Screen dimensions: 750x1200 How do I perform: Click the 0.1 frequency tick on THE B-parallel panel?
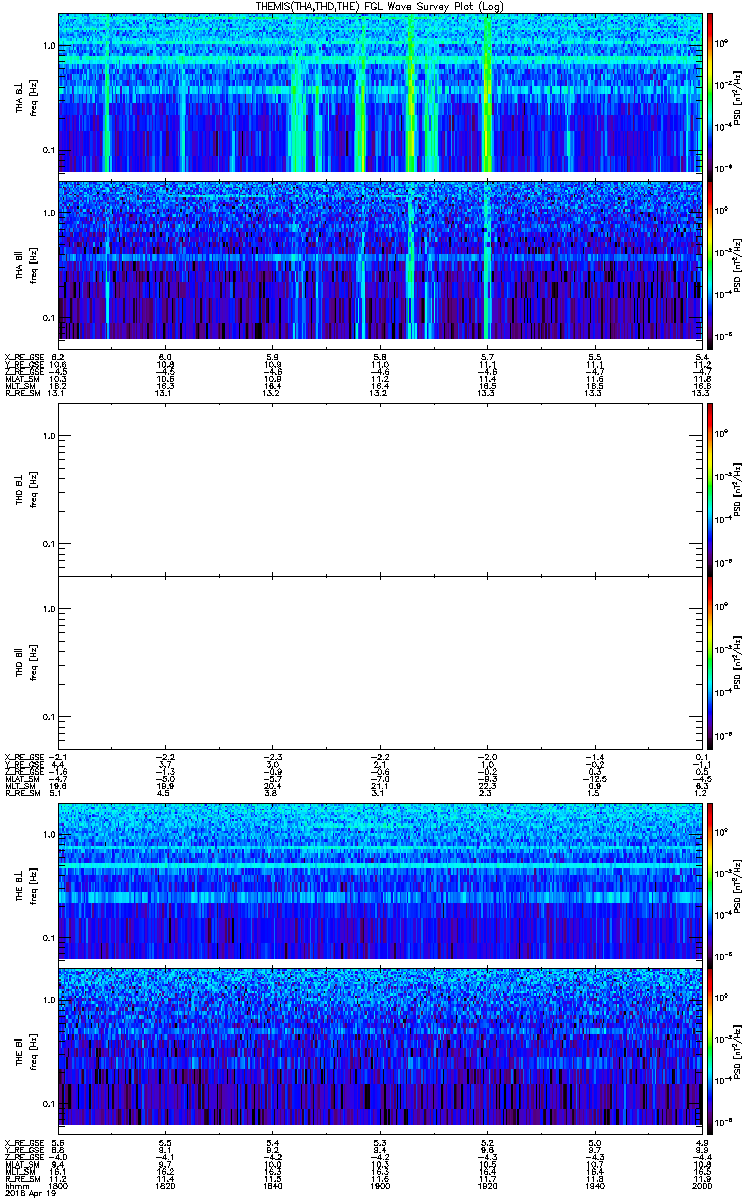[x=48, y=1103]
